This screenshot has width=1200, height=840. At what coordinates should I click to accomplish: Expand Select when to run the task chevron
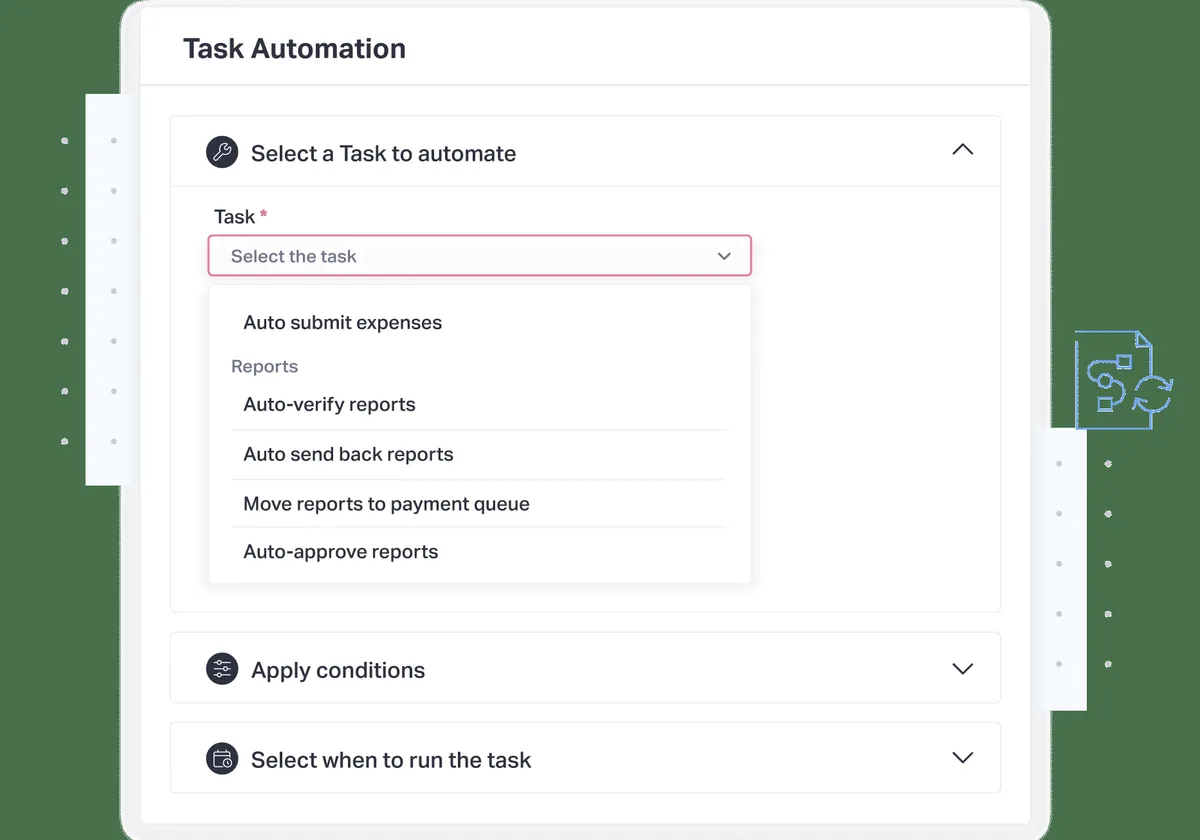962,758
